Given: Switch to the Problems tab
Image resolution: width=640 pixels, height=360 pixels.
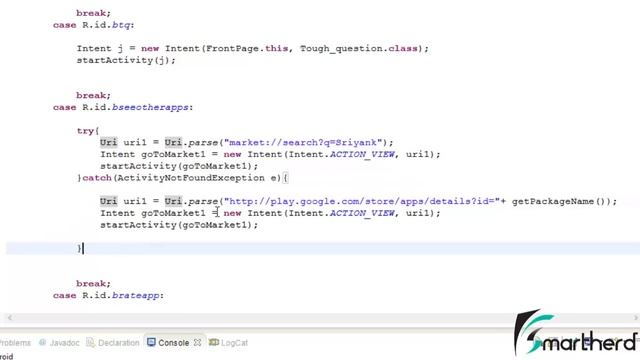Looking at the screenshot, I should click(x=15, y=343).
